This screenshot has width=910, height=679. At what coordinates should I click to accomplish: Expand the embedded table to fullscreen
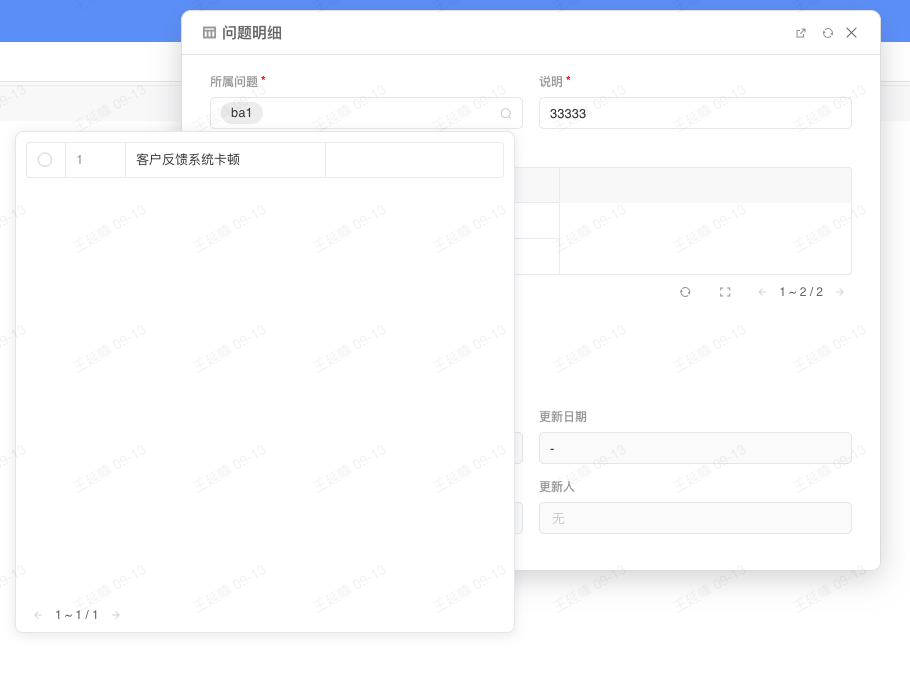724,291
